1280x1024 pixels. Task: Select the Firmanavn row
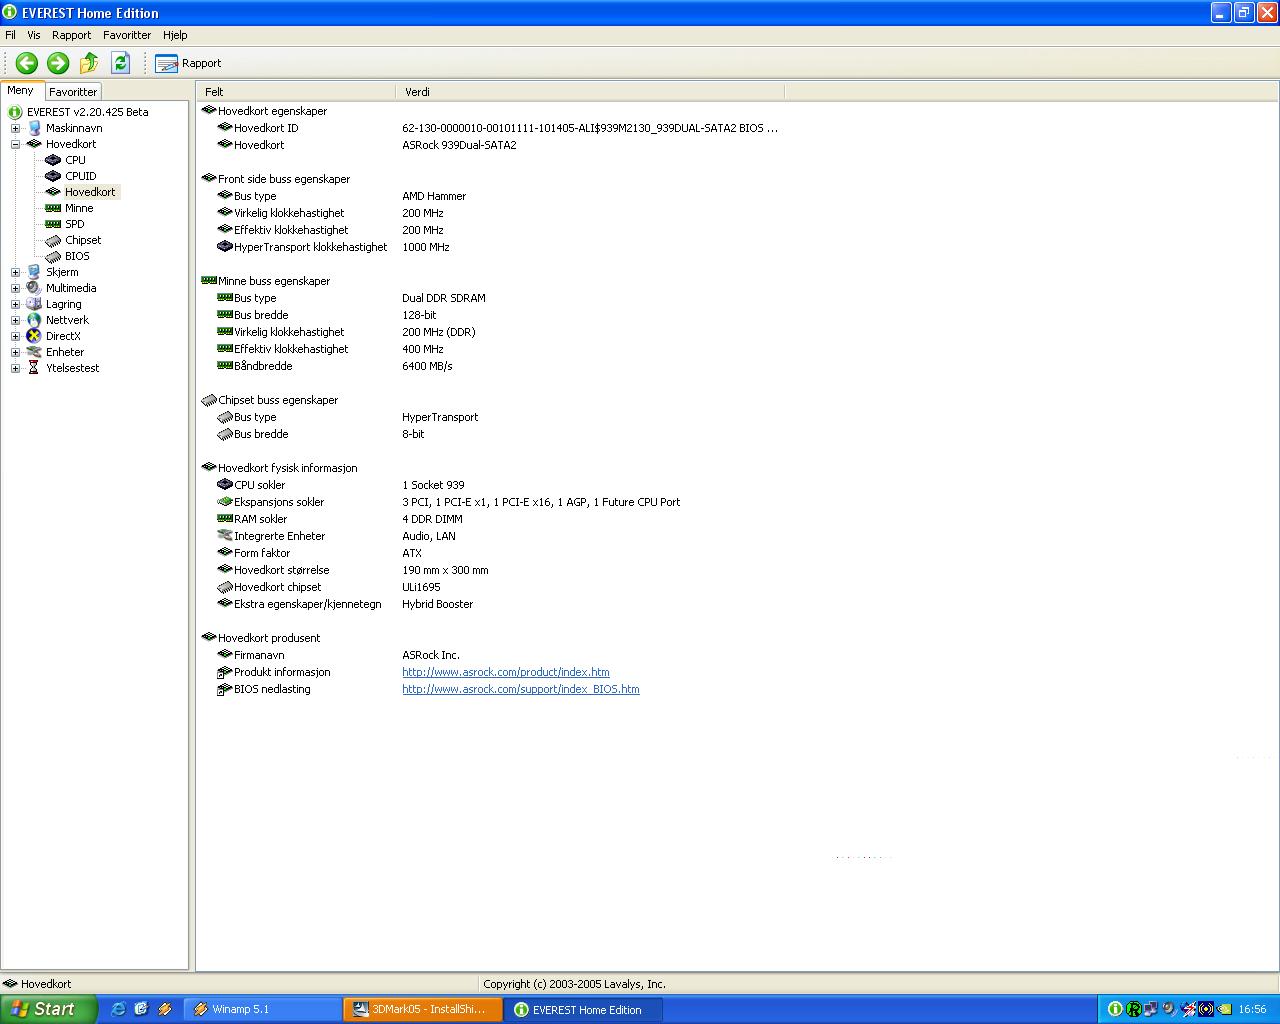coord(490,655)
